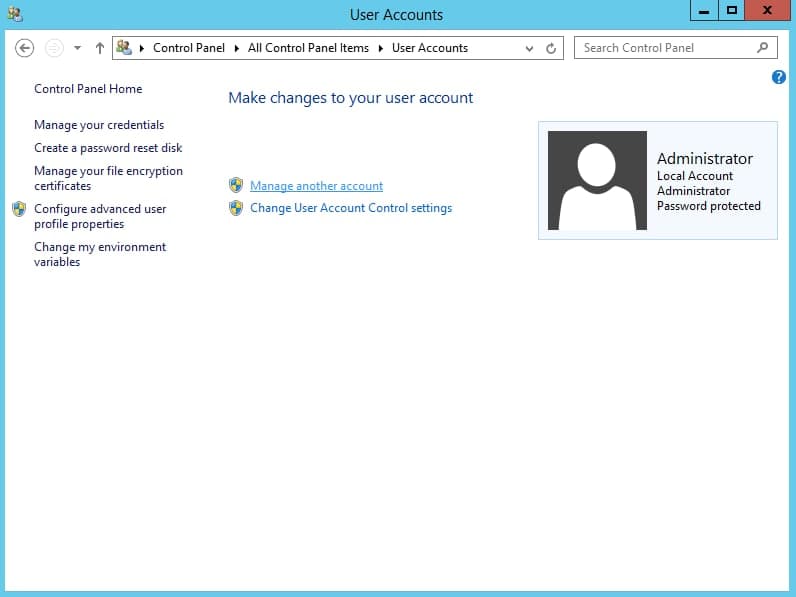This screenshot has width=796, height=597.
Task: Open the address bar history dropdown
Action: pyautogui.click(x=529, y=49)
